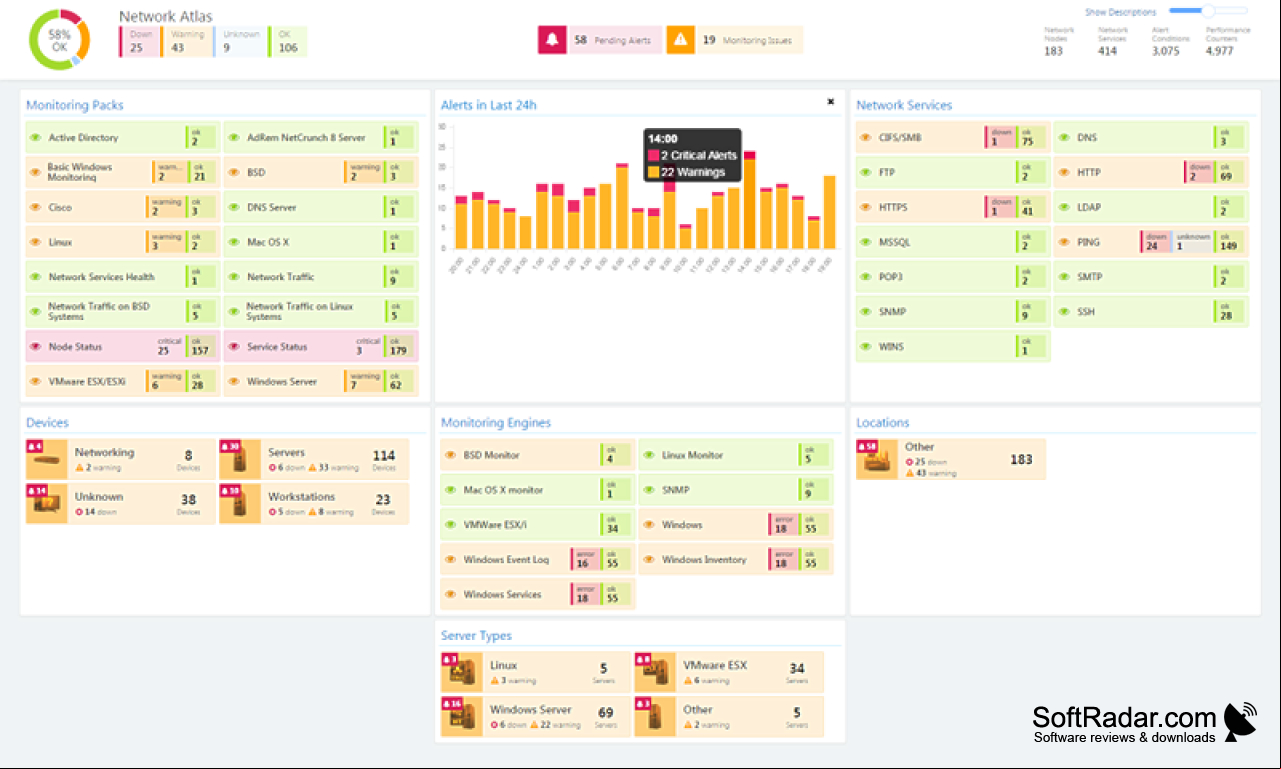The height and width of the screenshot is (769, 1281).
Task: Select the 14:00 bar in alerts chart
Action: [749, 200]
